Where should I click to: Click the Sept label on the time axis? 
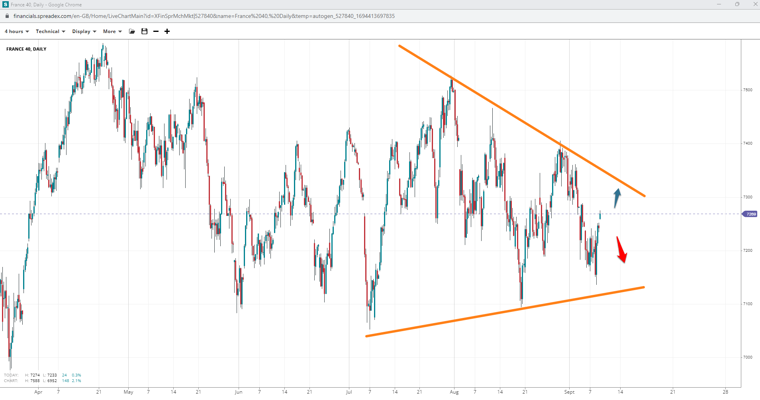[x=568, y=391]
